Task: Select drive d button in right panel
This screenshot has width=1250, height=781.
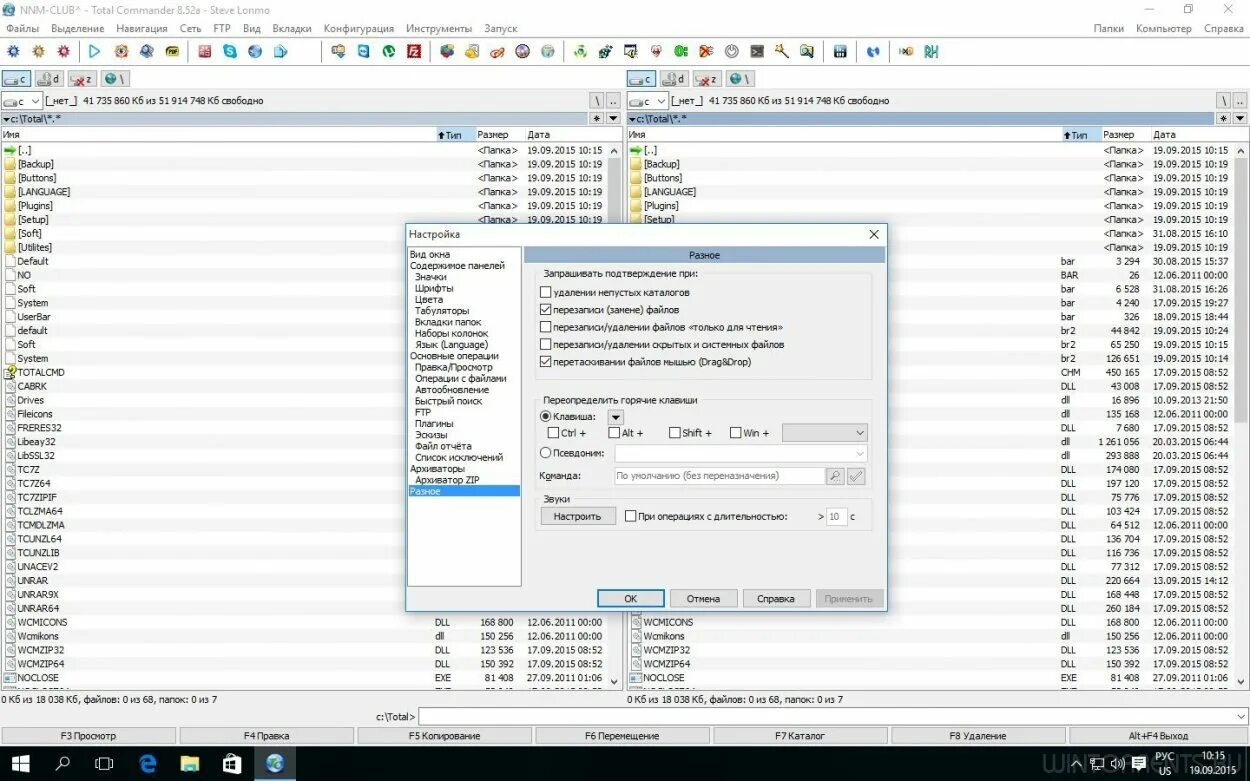Action: pyautogui.click(x=674, y=78)
